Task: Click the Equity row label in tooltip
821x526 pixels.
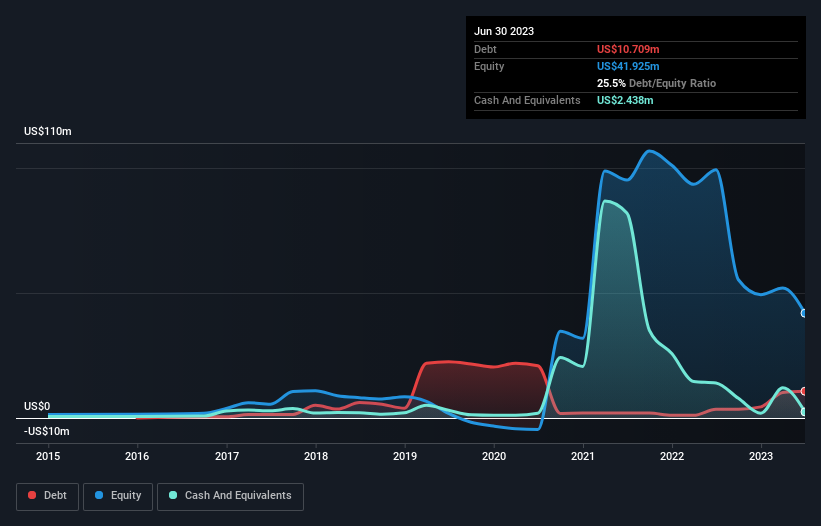Action: coord(489,66)
